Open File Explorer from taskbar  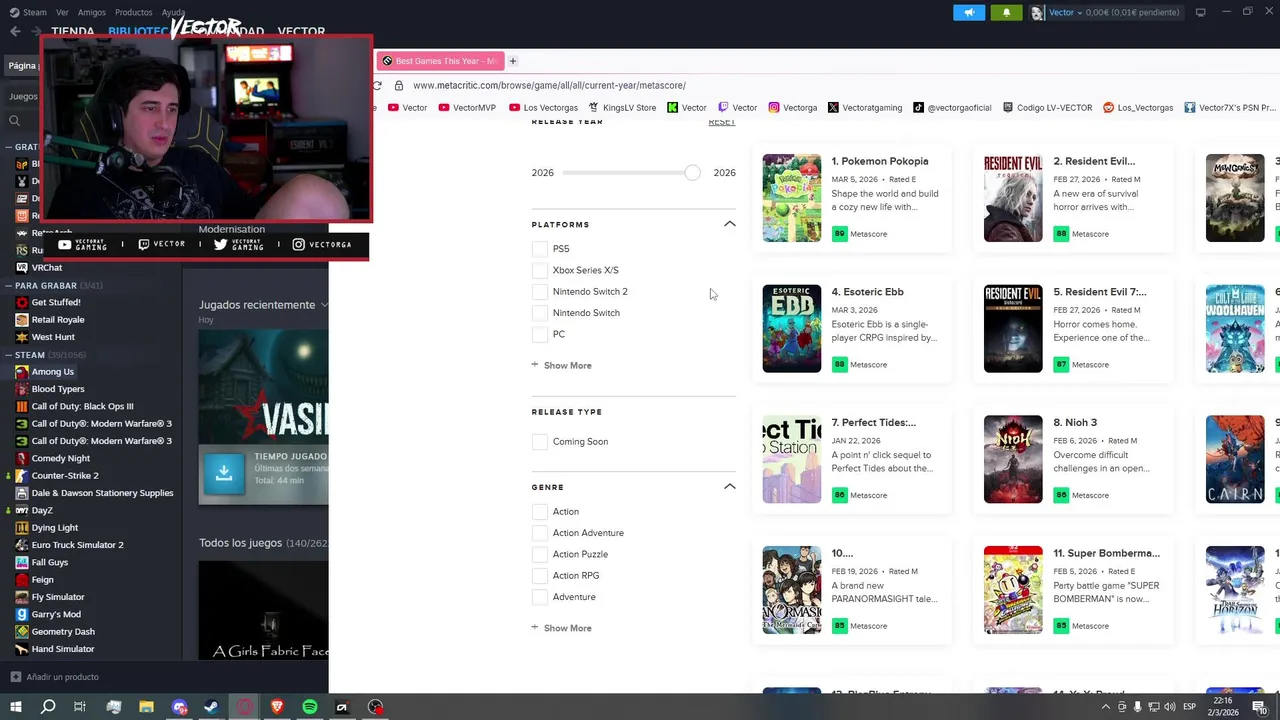146,707
